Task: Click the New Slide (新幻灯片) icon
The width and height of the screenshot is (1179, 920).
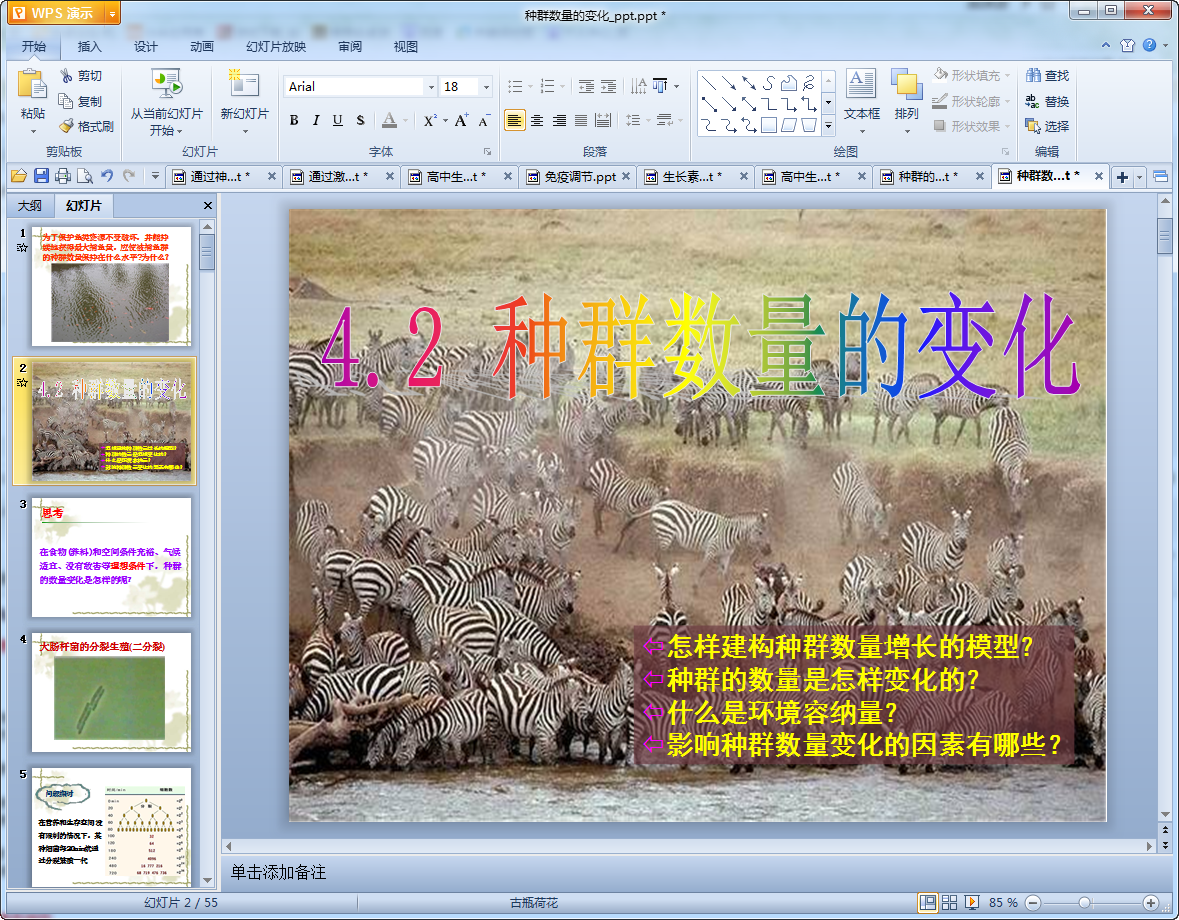Action: point(244,83)
